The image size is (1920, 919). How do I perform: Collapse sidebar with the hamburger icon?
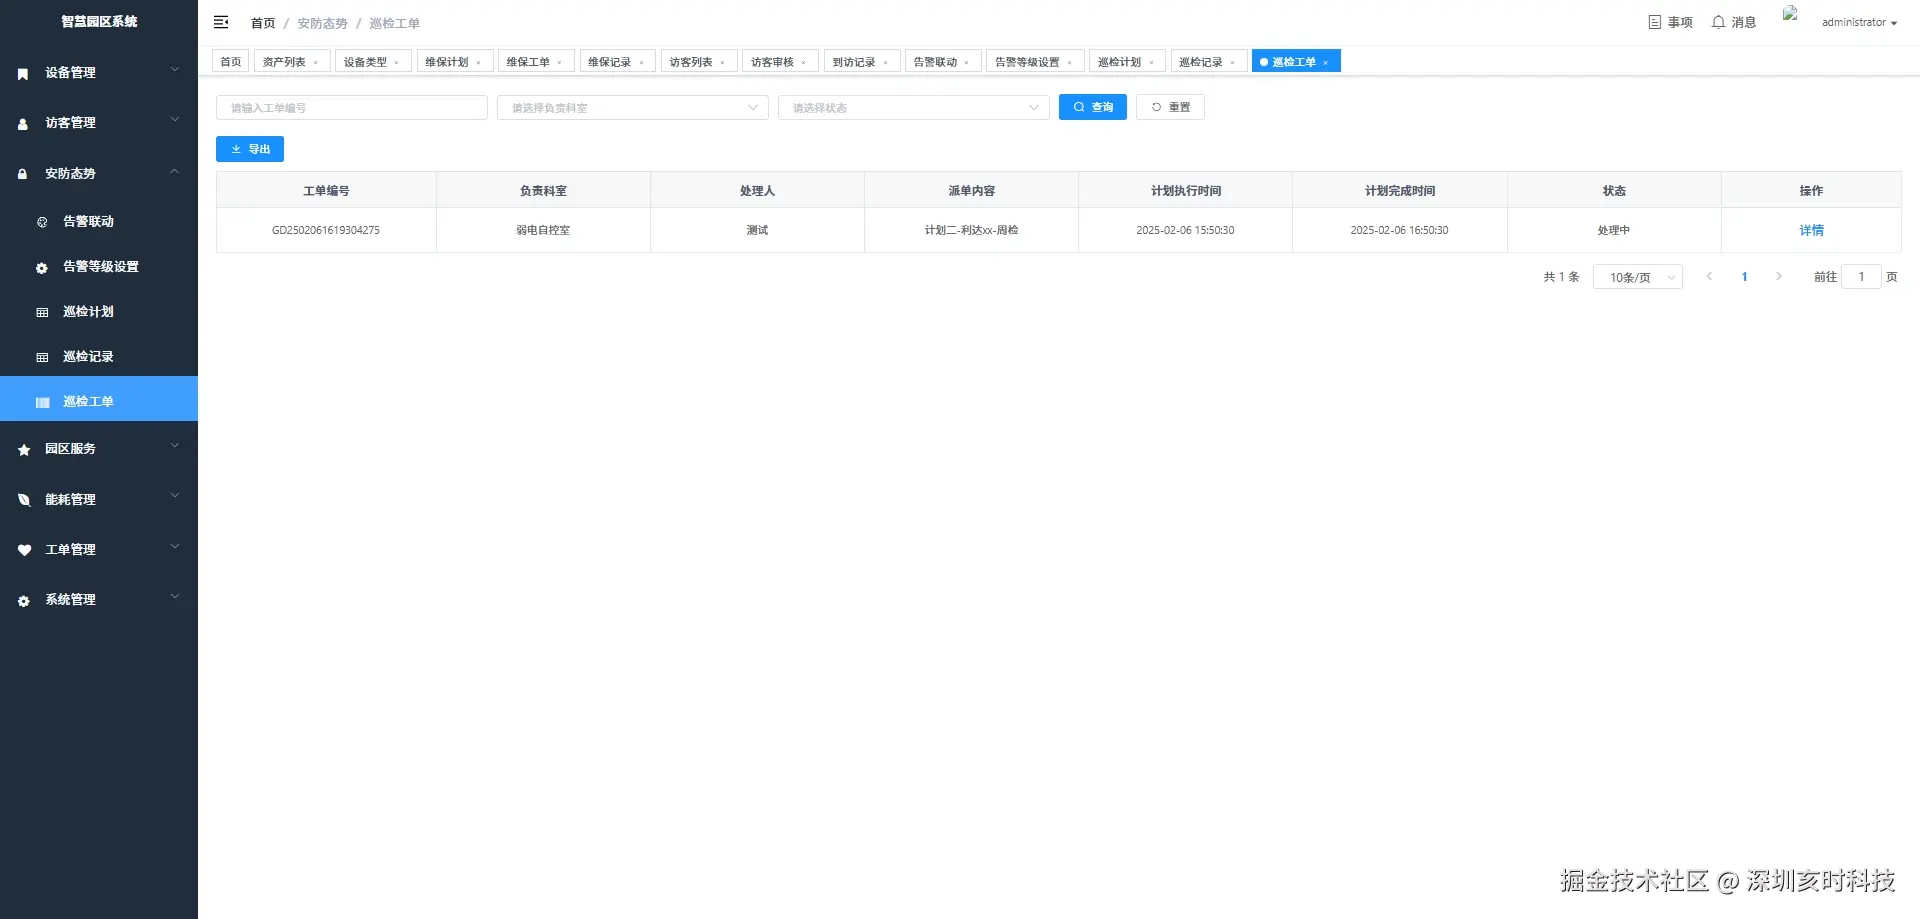pos(221,22)
